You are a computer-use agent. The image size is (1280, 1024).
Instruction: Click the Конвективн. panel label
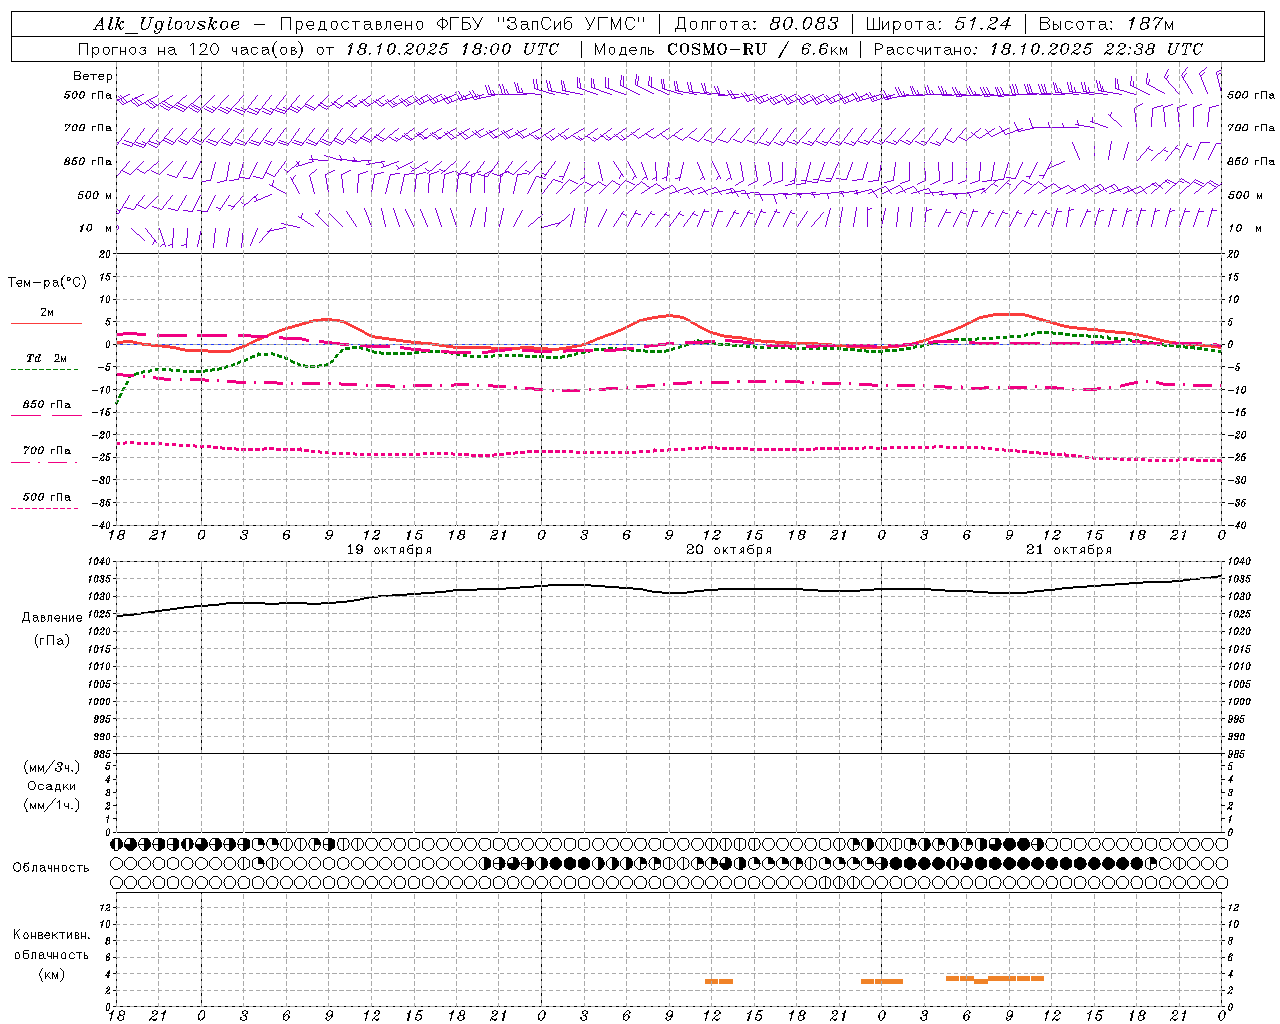pos(51,935)
